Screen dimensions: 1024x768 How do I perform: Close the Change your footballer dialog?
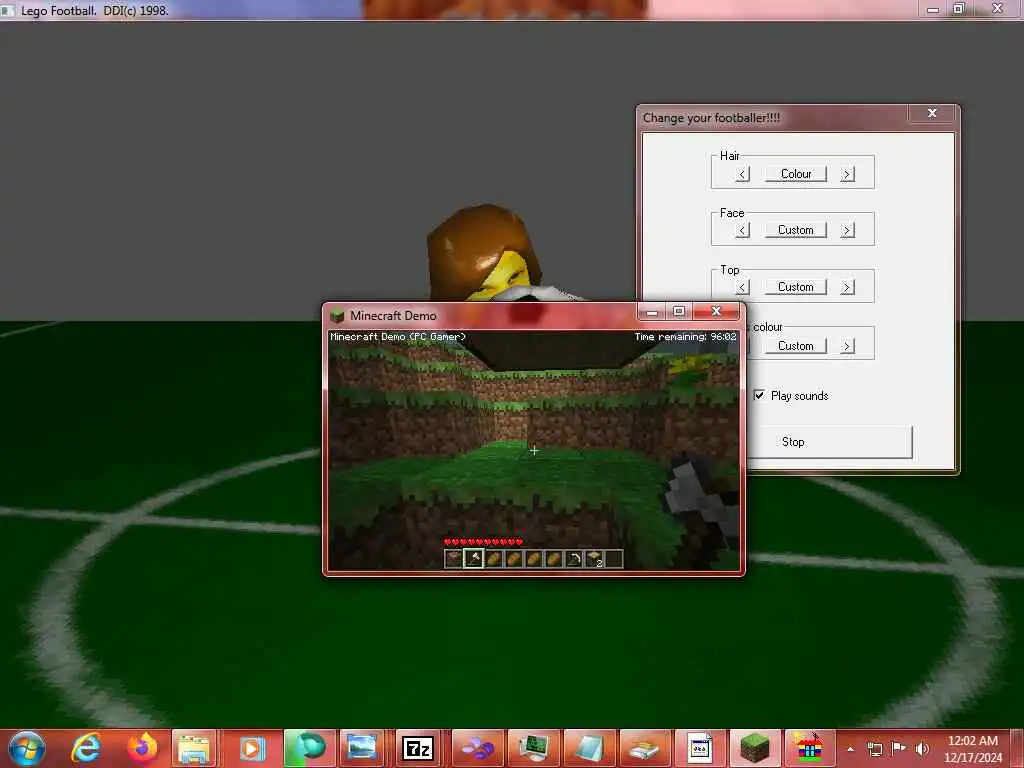click(932, 114)
